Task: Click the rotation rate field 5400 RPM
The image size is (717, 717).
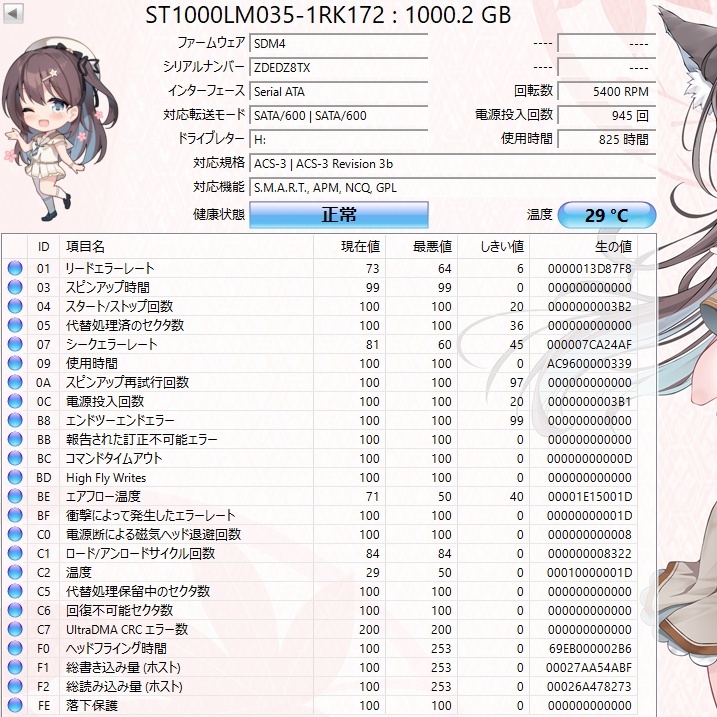Action: click(x=607, y=91)
